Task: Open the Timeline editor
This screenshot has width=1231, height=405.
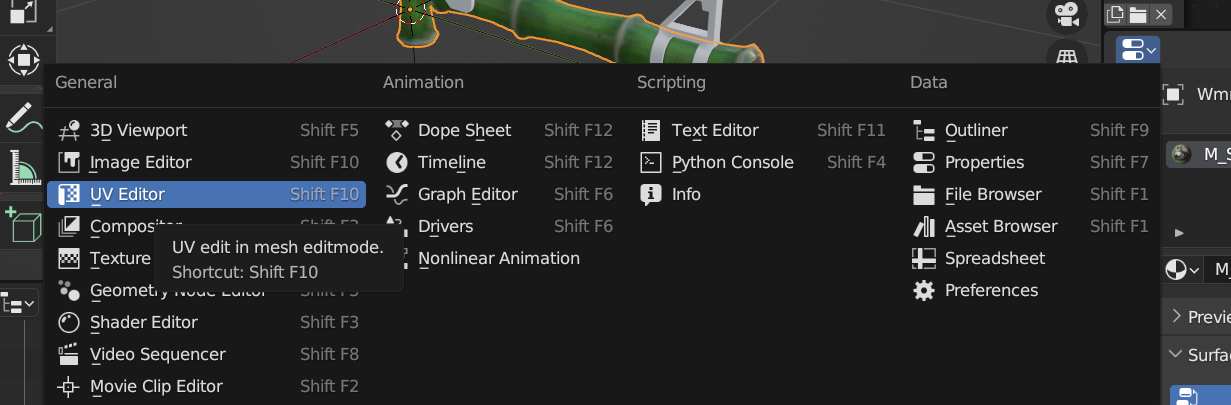Action: click(x=451, y=162)
